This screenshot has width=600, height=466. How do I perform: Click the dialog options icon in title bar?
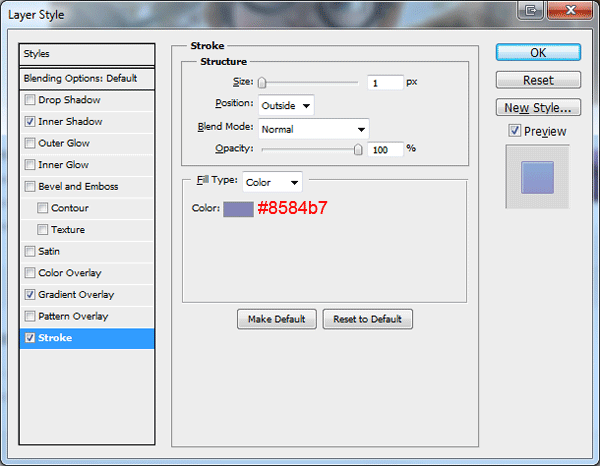pos(530,10)
